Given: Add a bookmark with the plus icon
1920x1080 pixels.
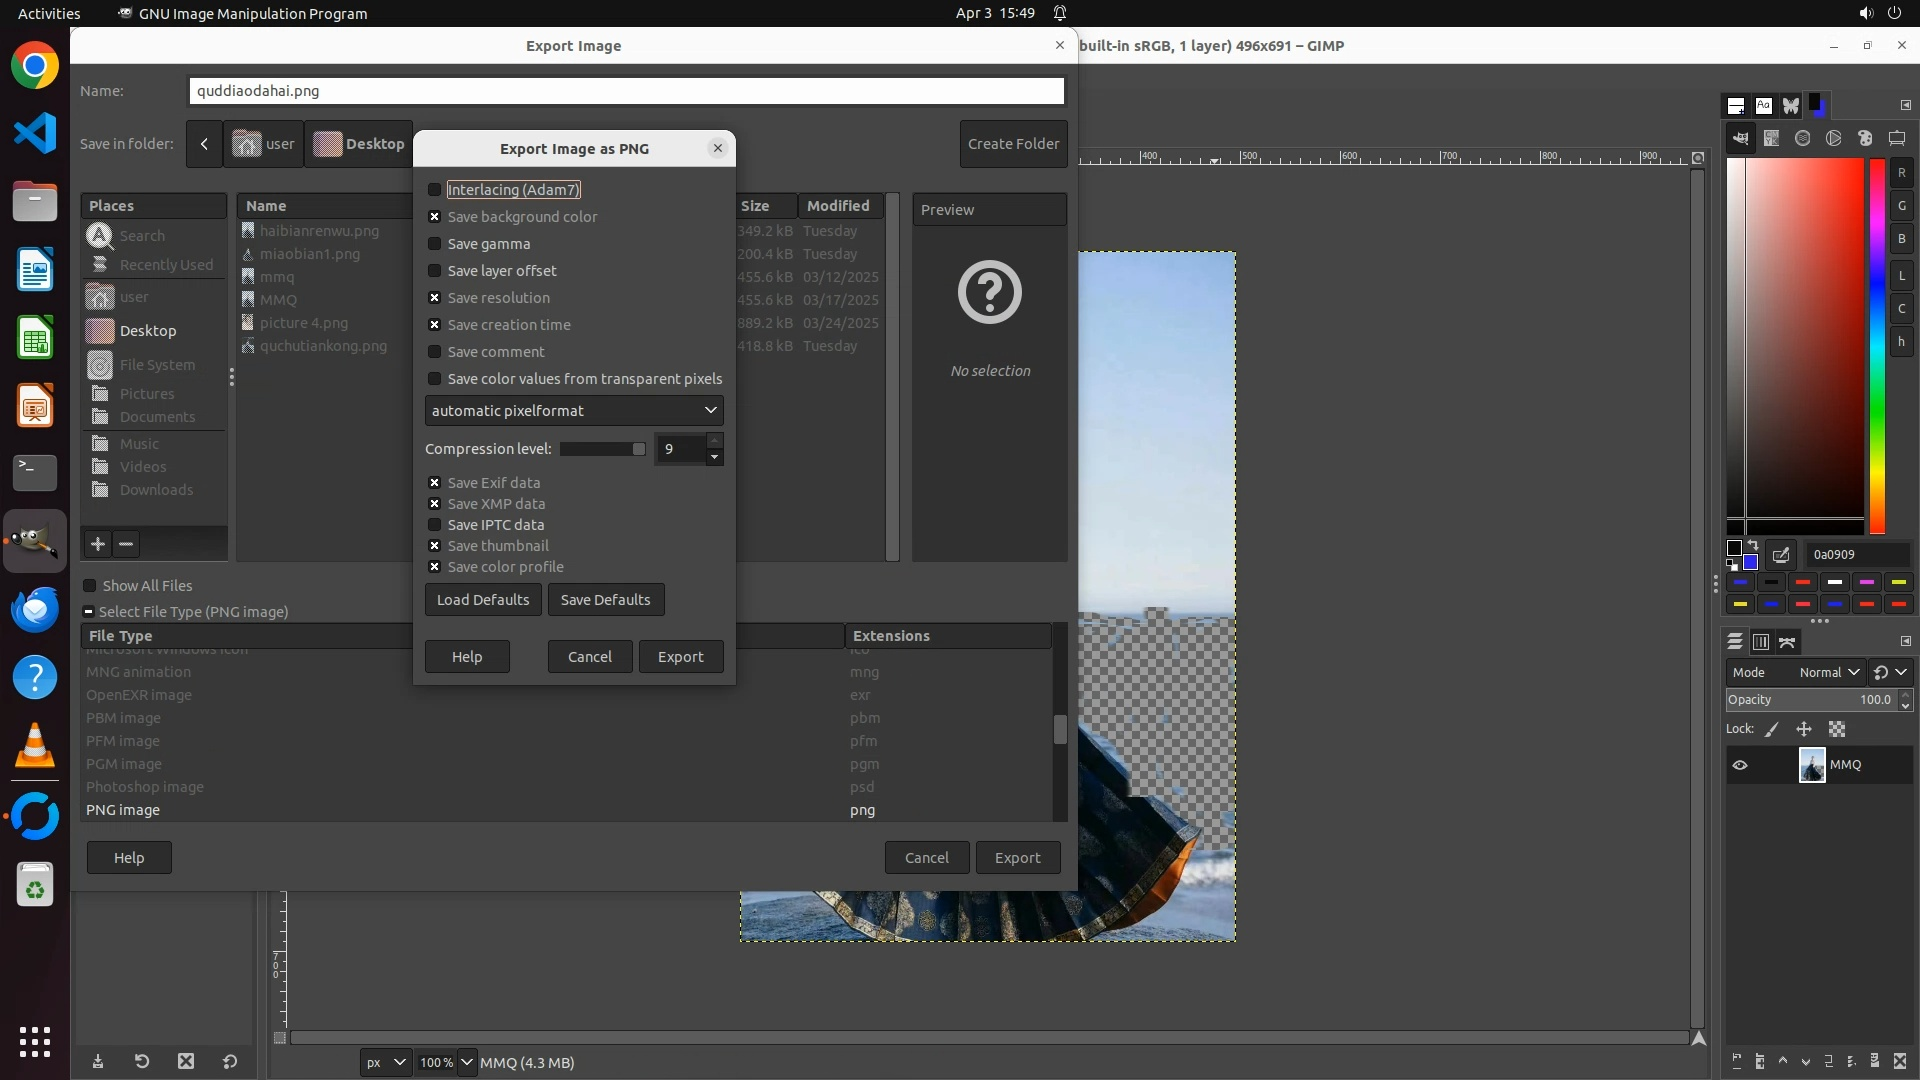Looking at the screenshot, I should coord(97,544).
